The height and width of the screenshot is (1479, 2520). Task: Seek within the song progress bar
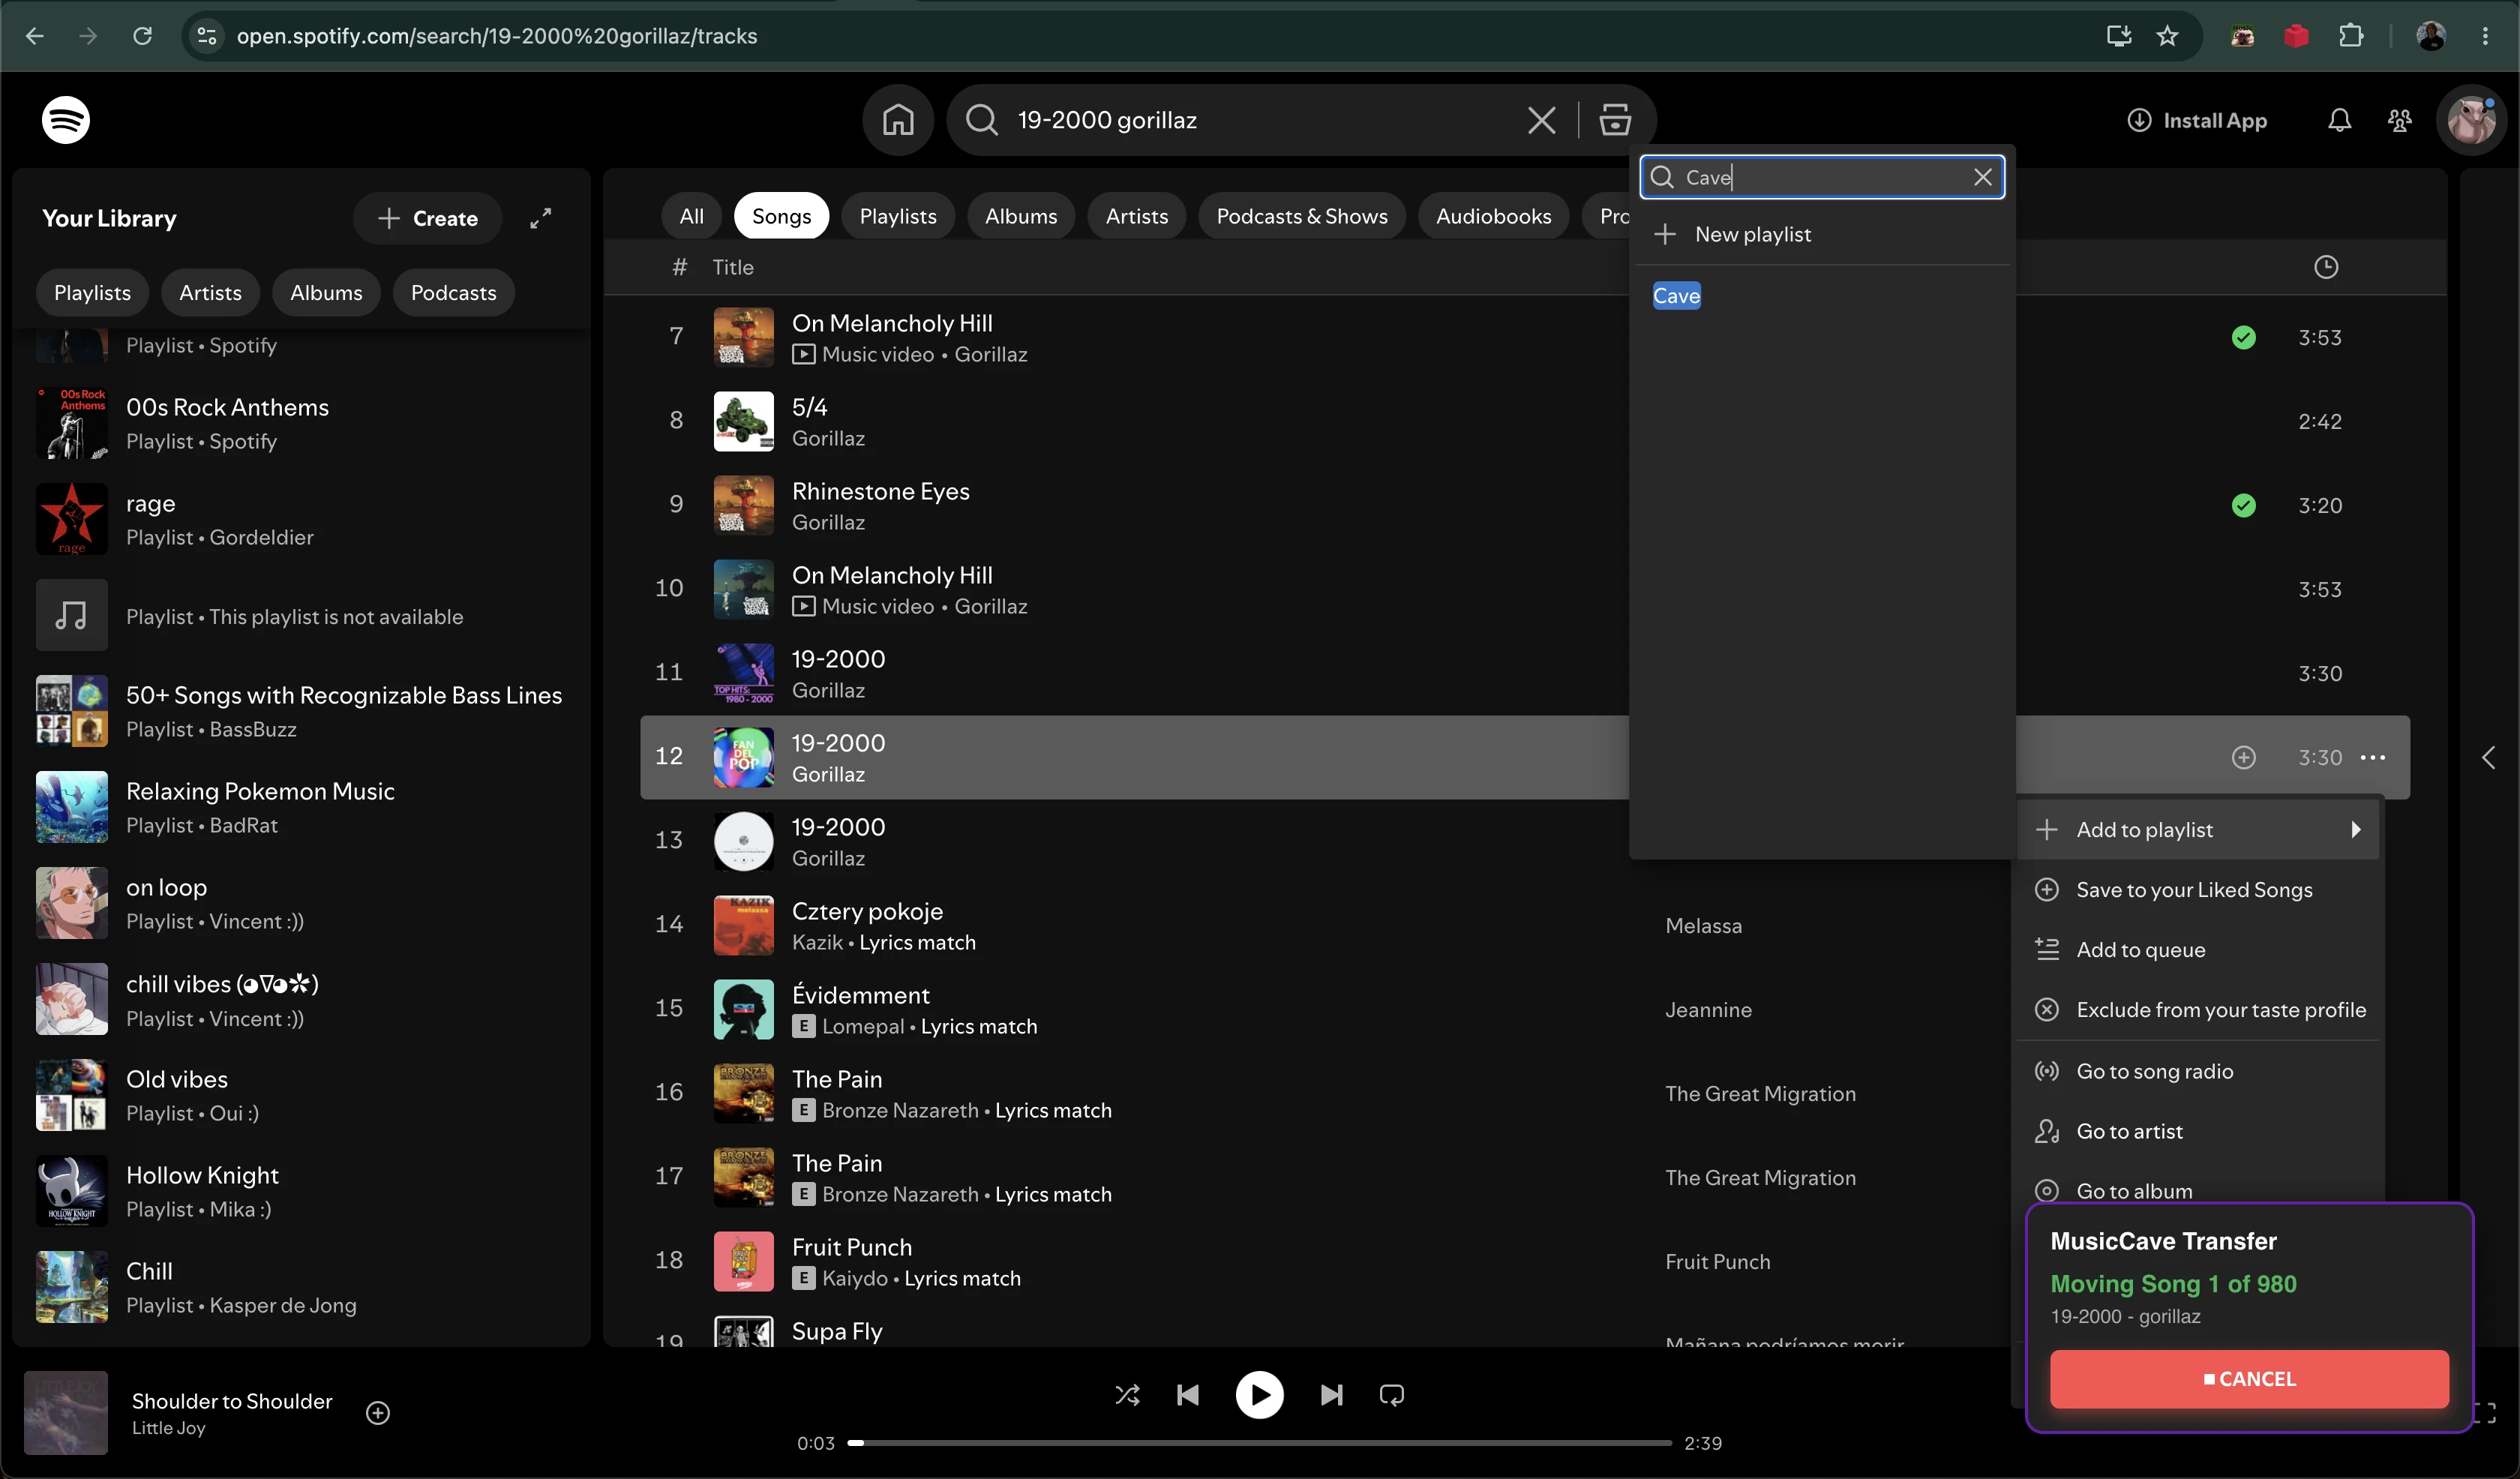tap(1259, 1443)
